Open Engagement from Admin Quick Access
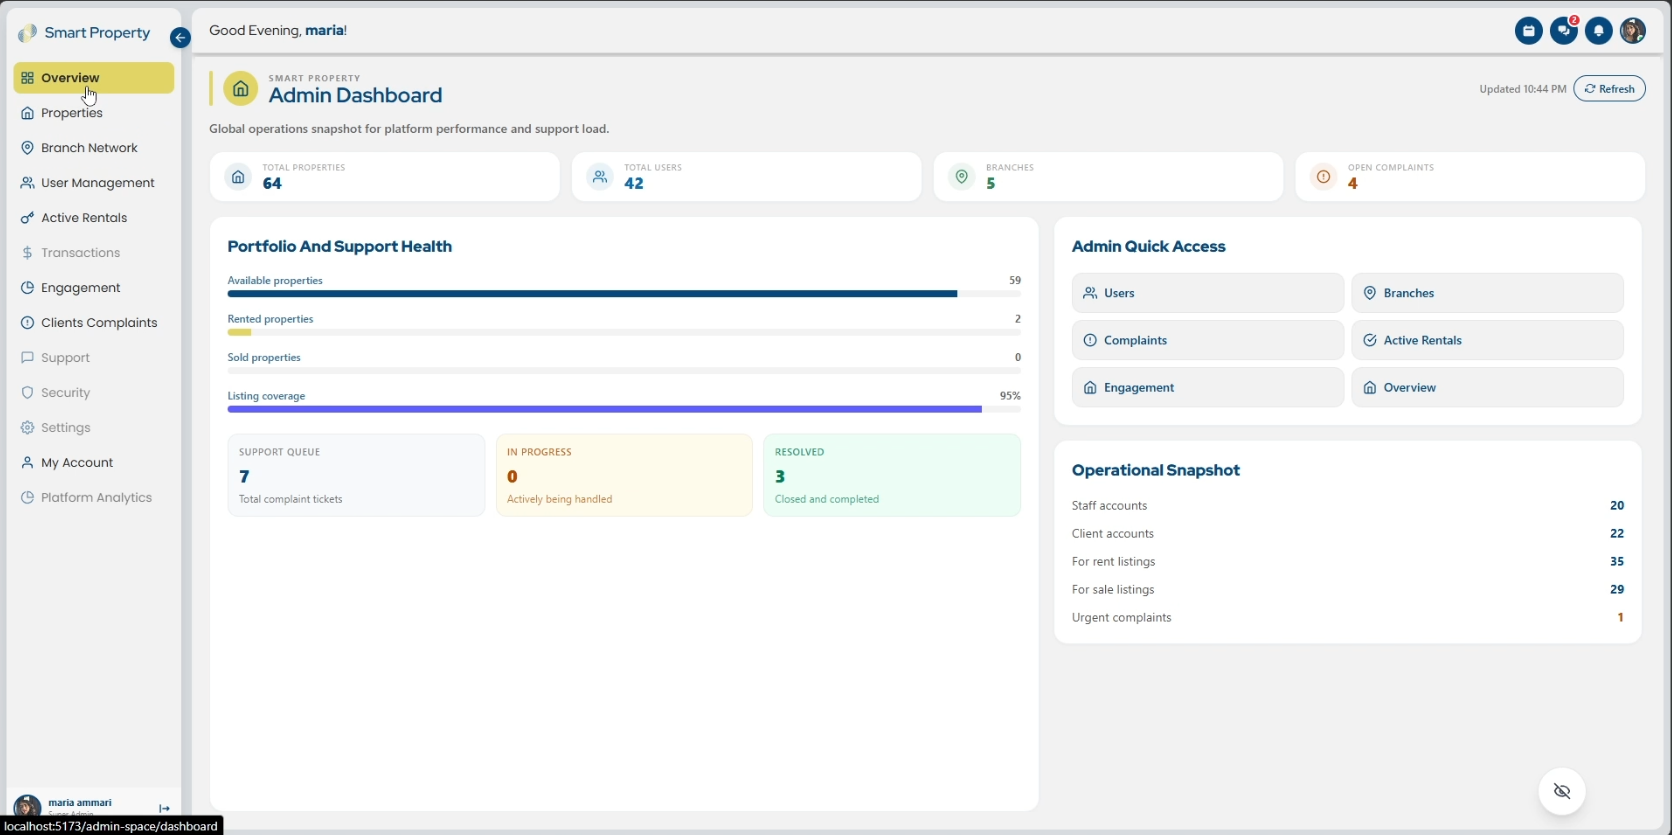1672x835 pixels. pyautogui.click(x=1208, y=387)
